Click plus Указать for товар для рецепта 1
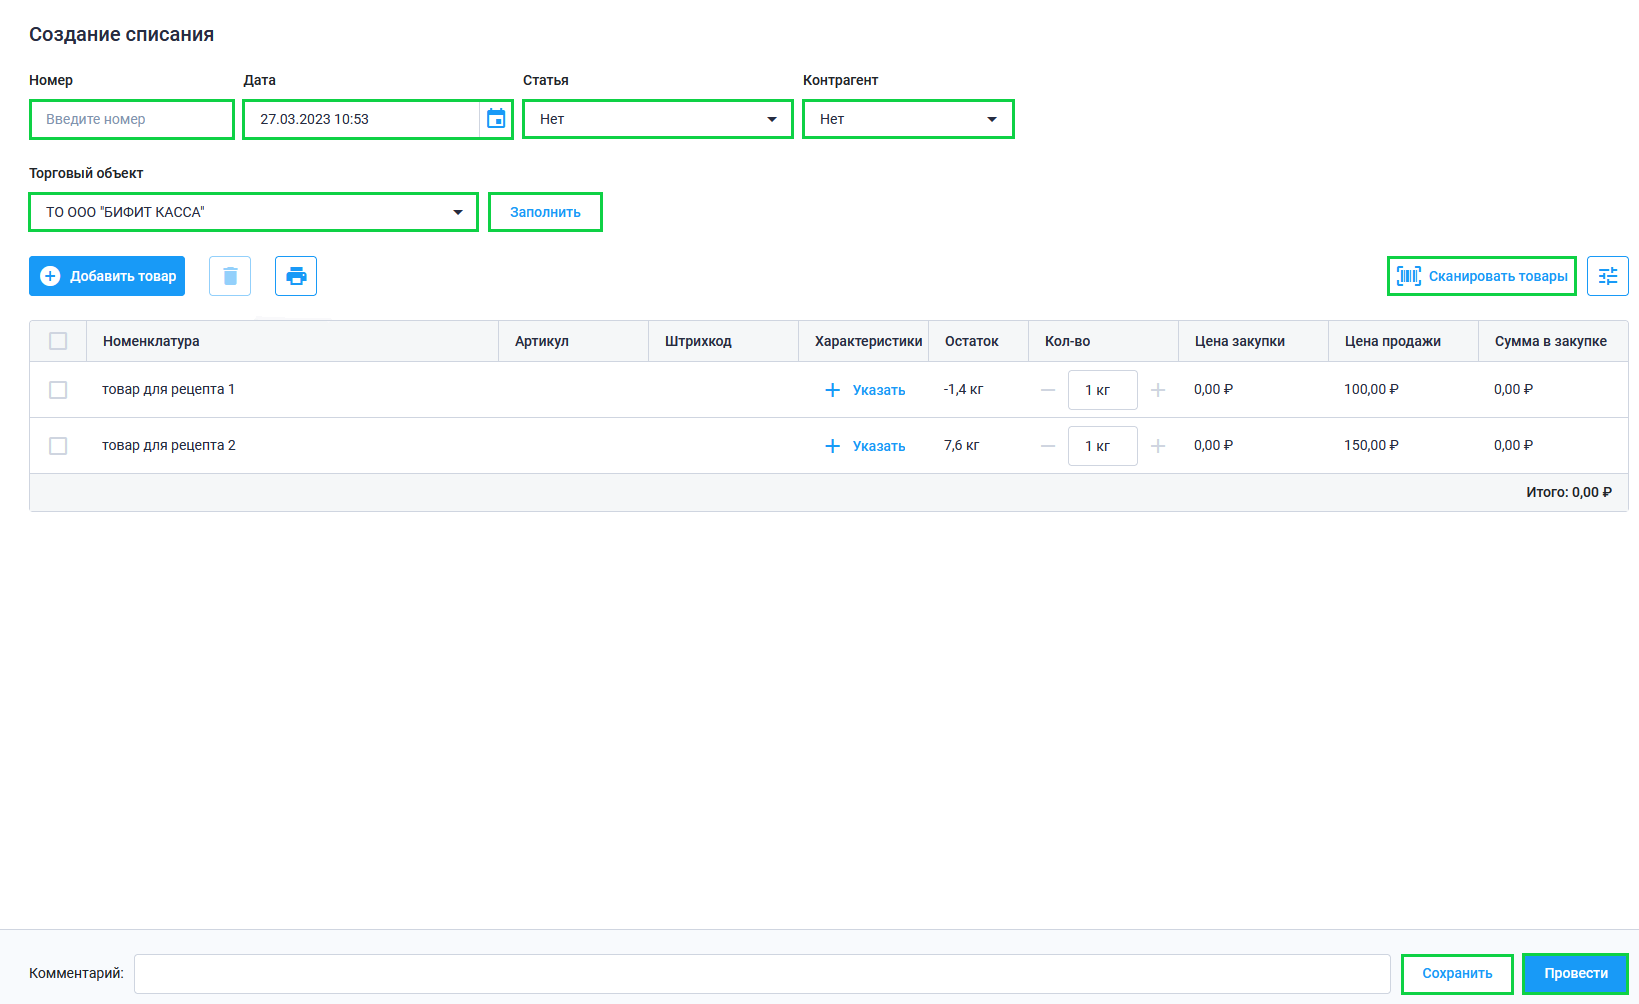 (x=865, y=390)
